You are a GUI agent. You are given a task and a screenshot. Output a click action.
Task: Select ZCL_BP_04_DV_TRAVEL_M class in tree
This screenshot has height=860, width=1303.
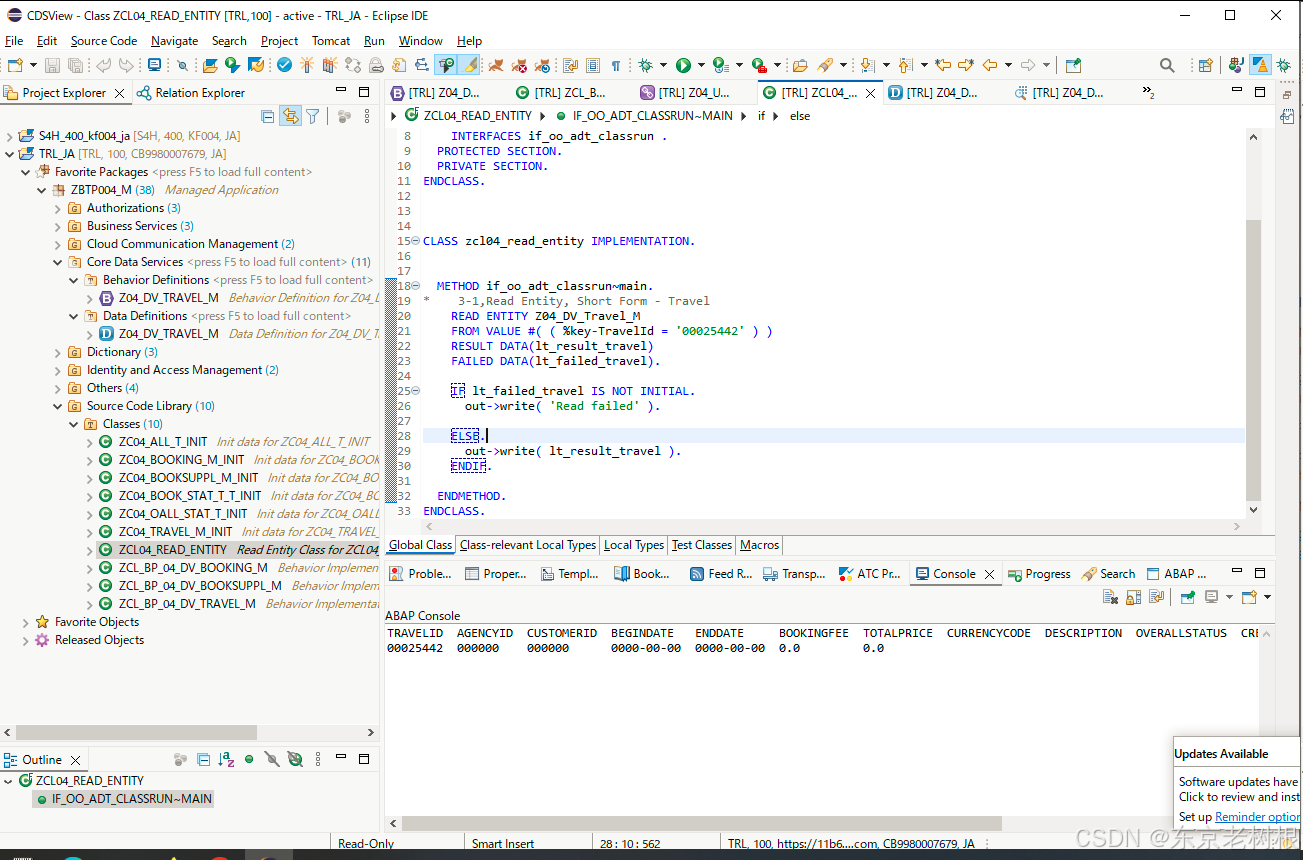coord(187,604)
